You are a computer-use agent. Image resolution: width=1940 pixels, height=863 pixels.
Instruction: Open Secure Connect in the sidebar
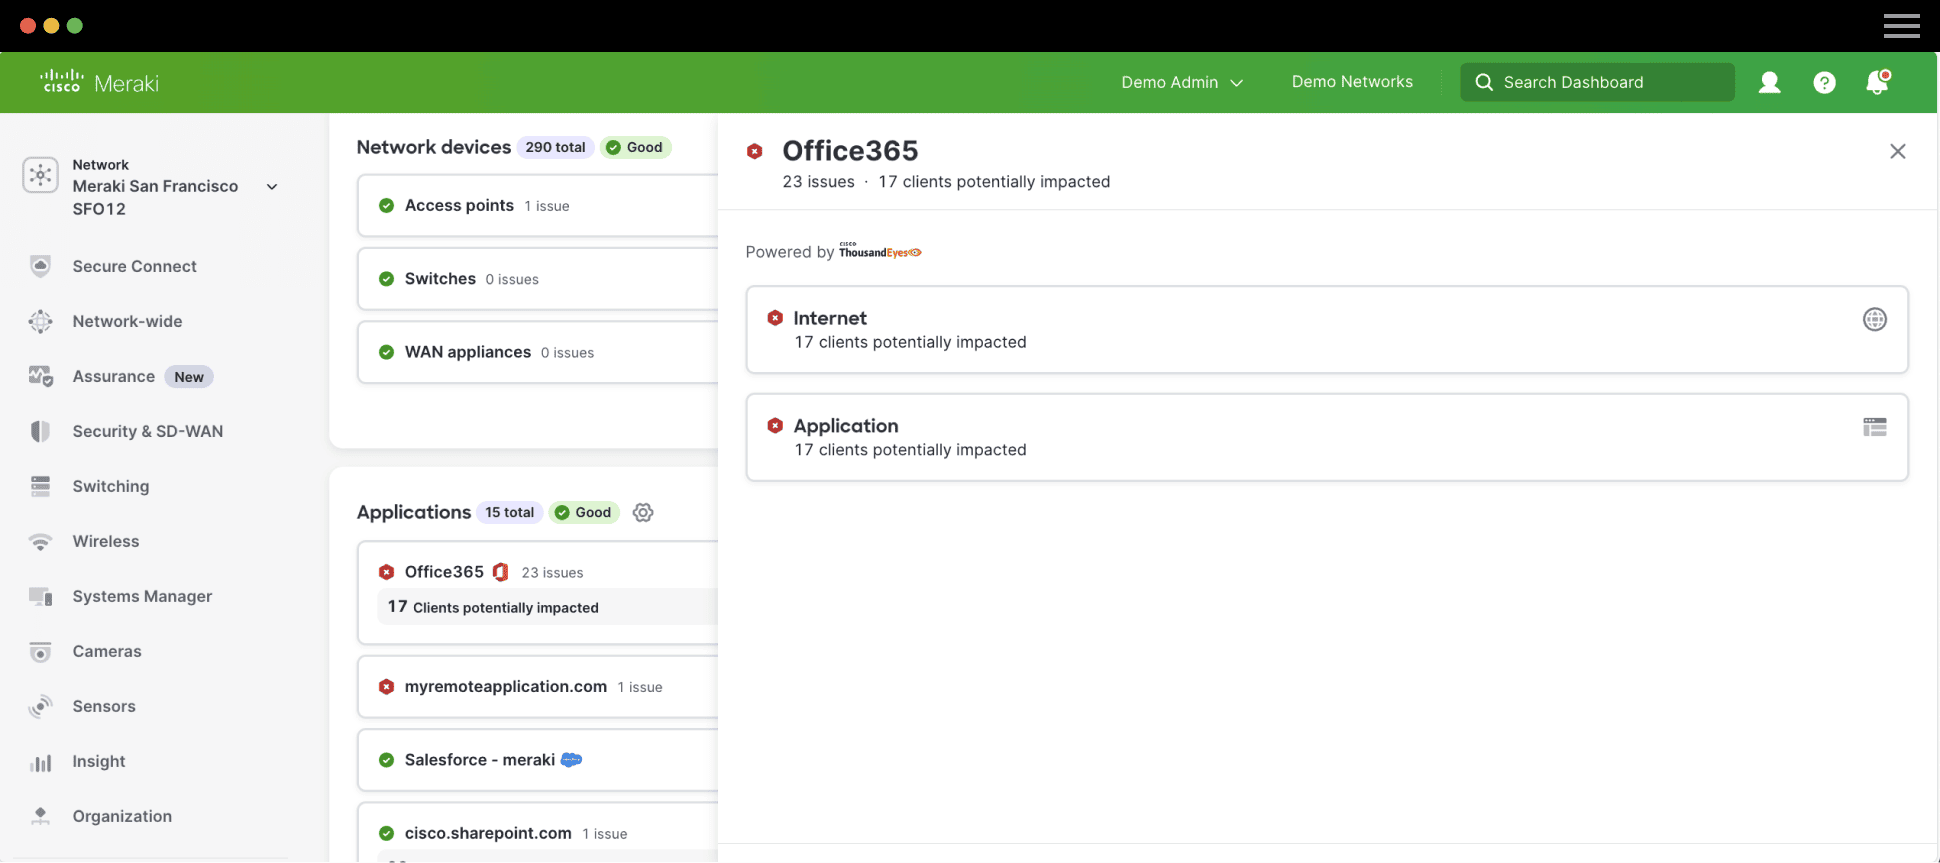134,266
